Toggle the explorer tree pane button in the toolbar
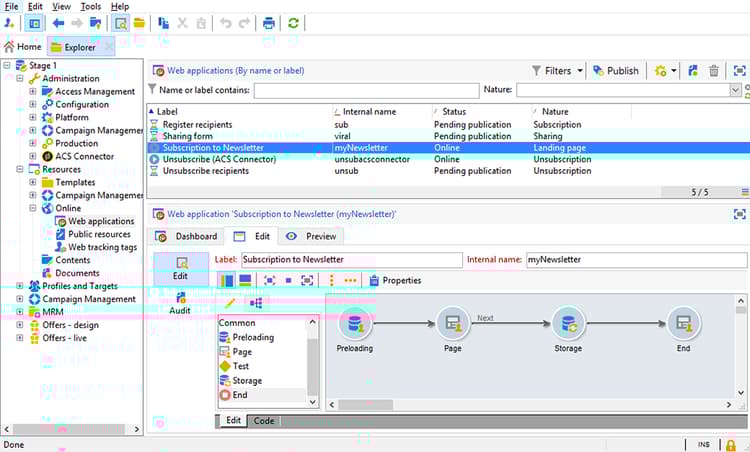The width and height of the screenshot is (750, 452). click(x=34, y=23)
